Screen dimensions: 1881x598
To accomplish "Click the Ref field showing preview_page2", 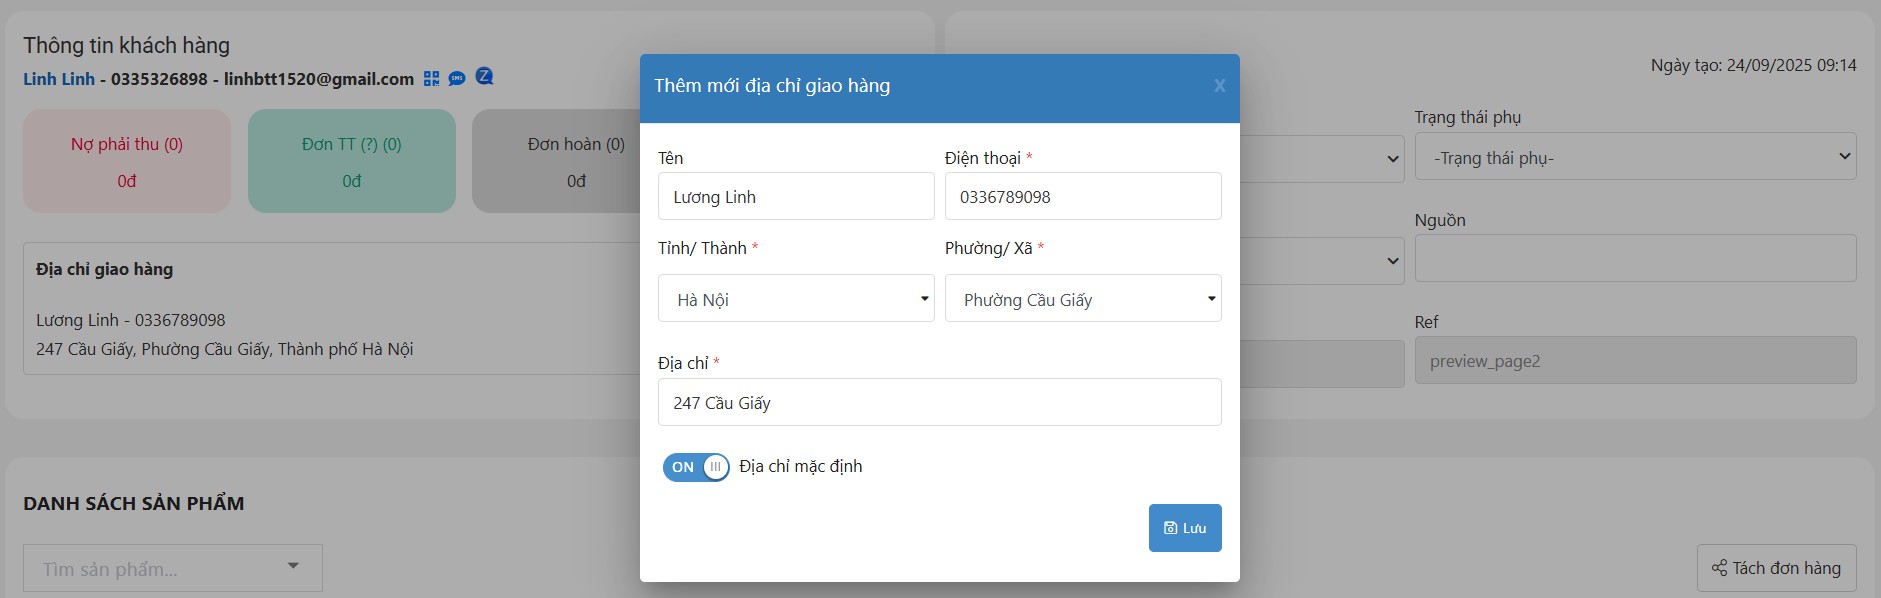I will 1635,361.
